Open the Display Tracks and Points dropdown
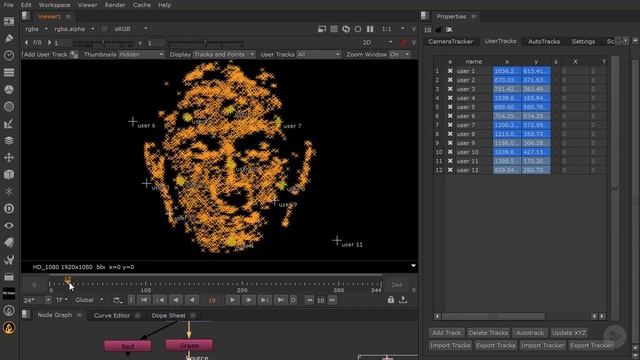 (x=224, y=54)
